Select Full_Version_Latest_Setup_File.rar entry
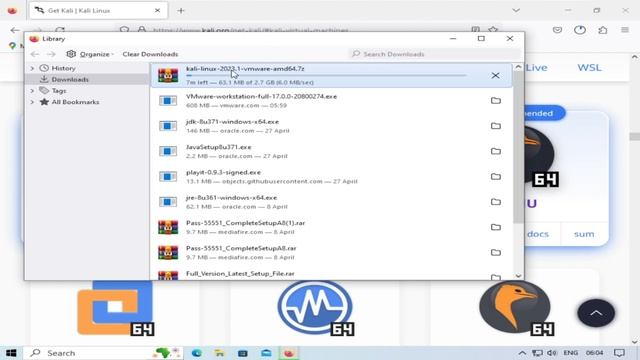Viewport: 640px width, 360px height. coord(331,275)
